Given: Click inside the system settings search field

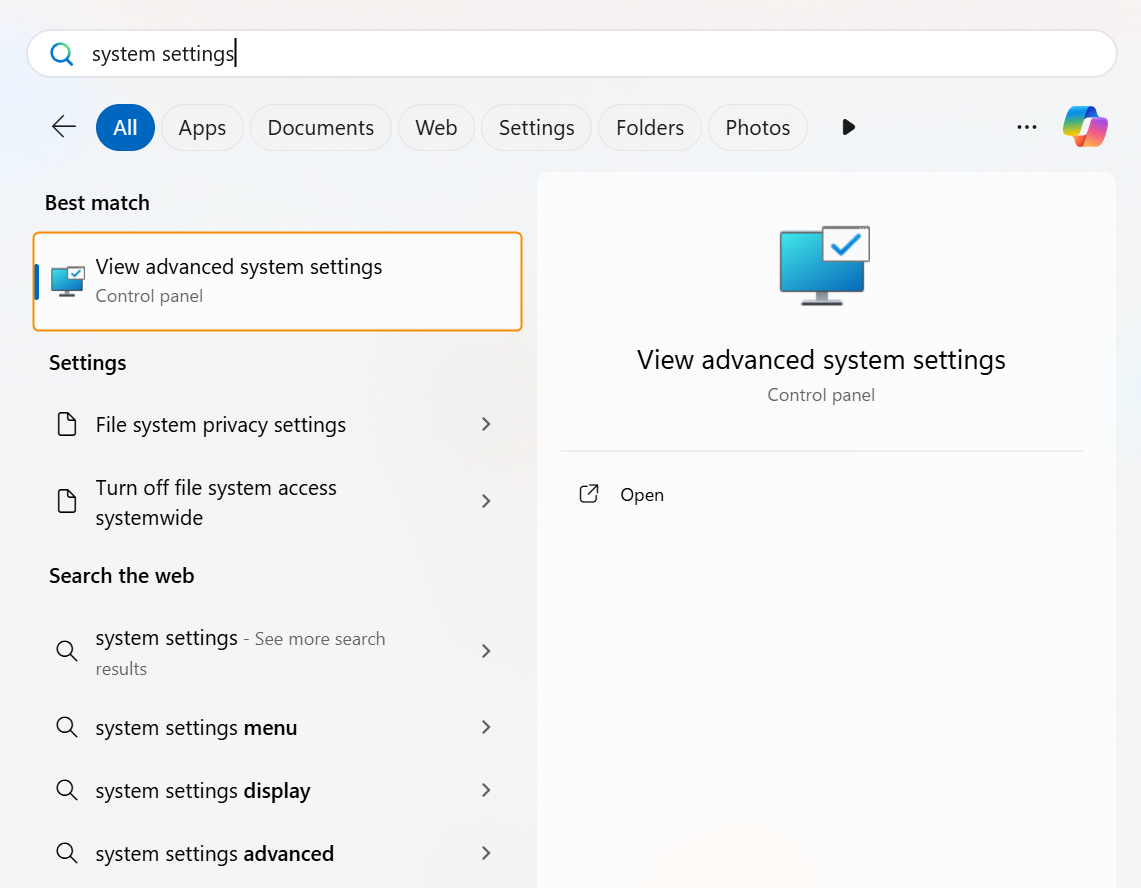Looking at the screenshot, I should [600, 54].
